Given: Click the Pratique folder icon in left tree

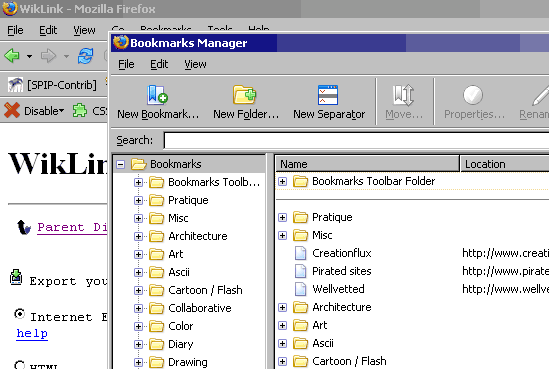Looking at the screenshot, I should (156, 200).
